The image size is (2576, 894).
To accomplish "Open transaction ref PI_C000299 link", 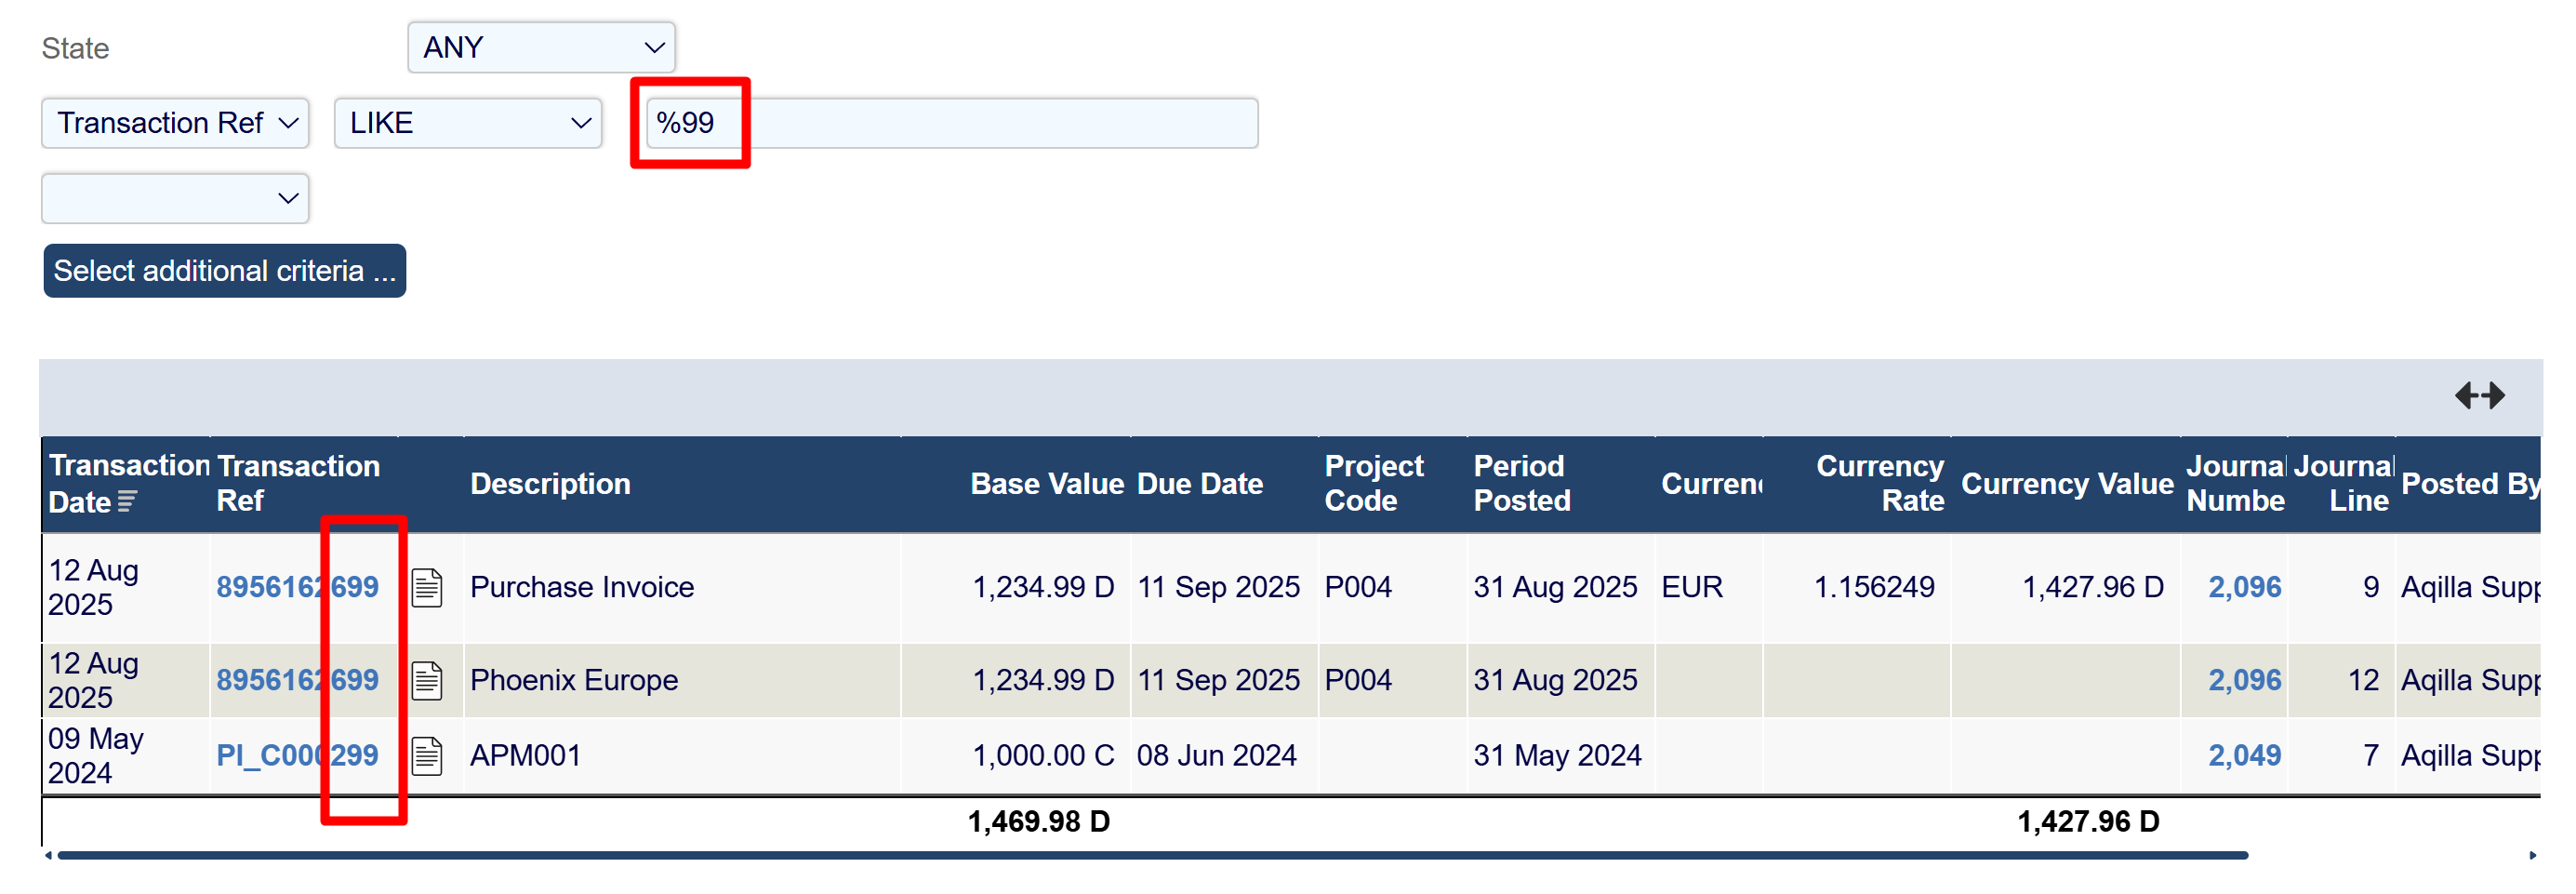I will point(297,755).
